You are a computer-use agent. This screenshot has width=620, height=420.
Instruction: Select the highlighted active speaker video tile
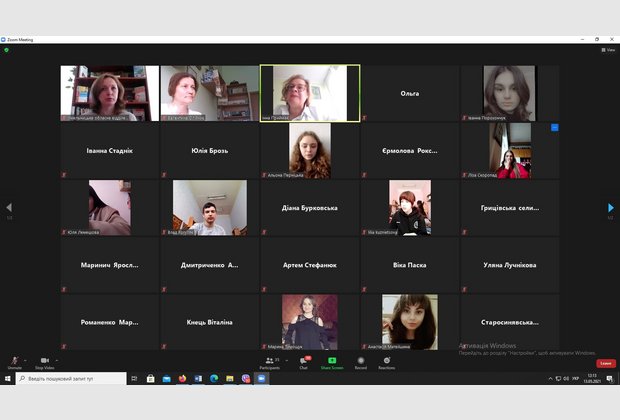pyautogui.click(x=309, y=93)
